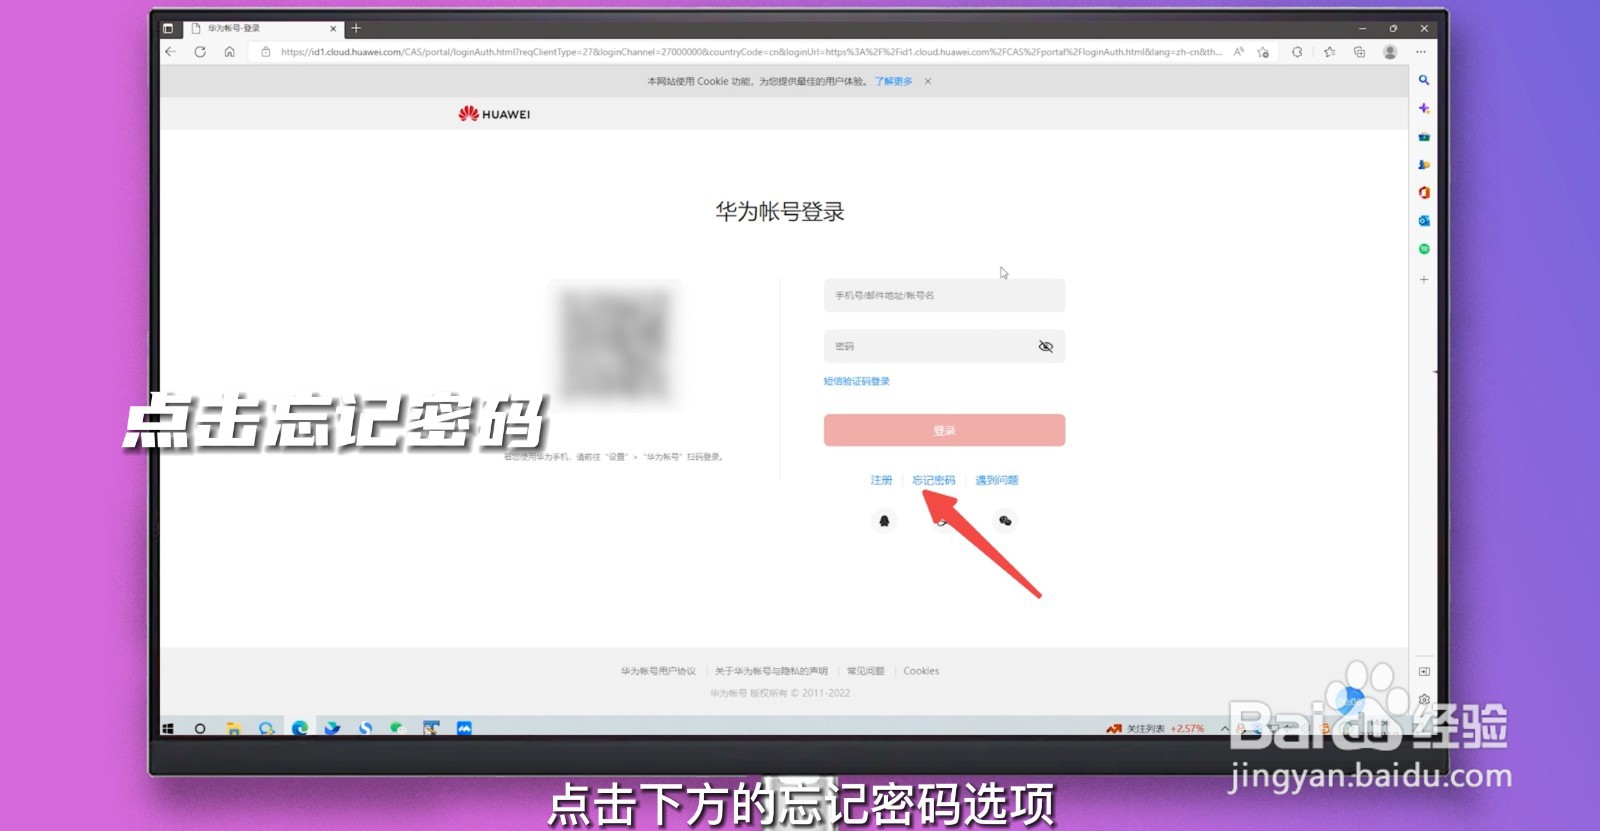Click the browser back arrow
This screenshot has height=831, width=1600.
click(170, 52)
